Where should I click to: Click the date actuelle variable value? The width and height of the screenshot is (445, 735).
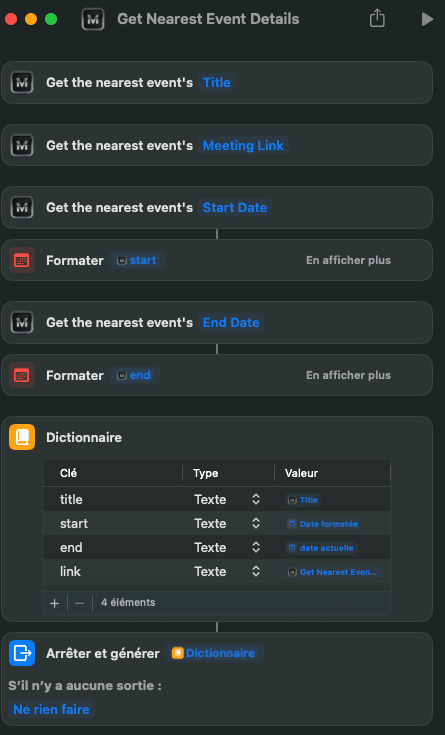pyautogui.click(x=321, y=548)
